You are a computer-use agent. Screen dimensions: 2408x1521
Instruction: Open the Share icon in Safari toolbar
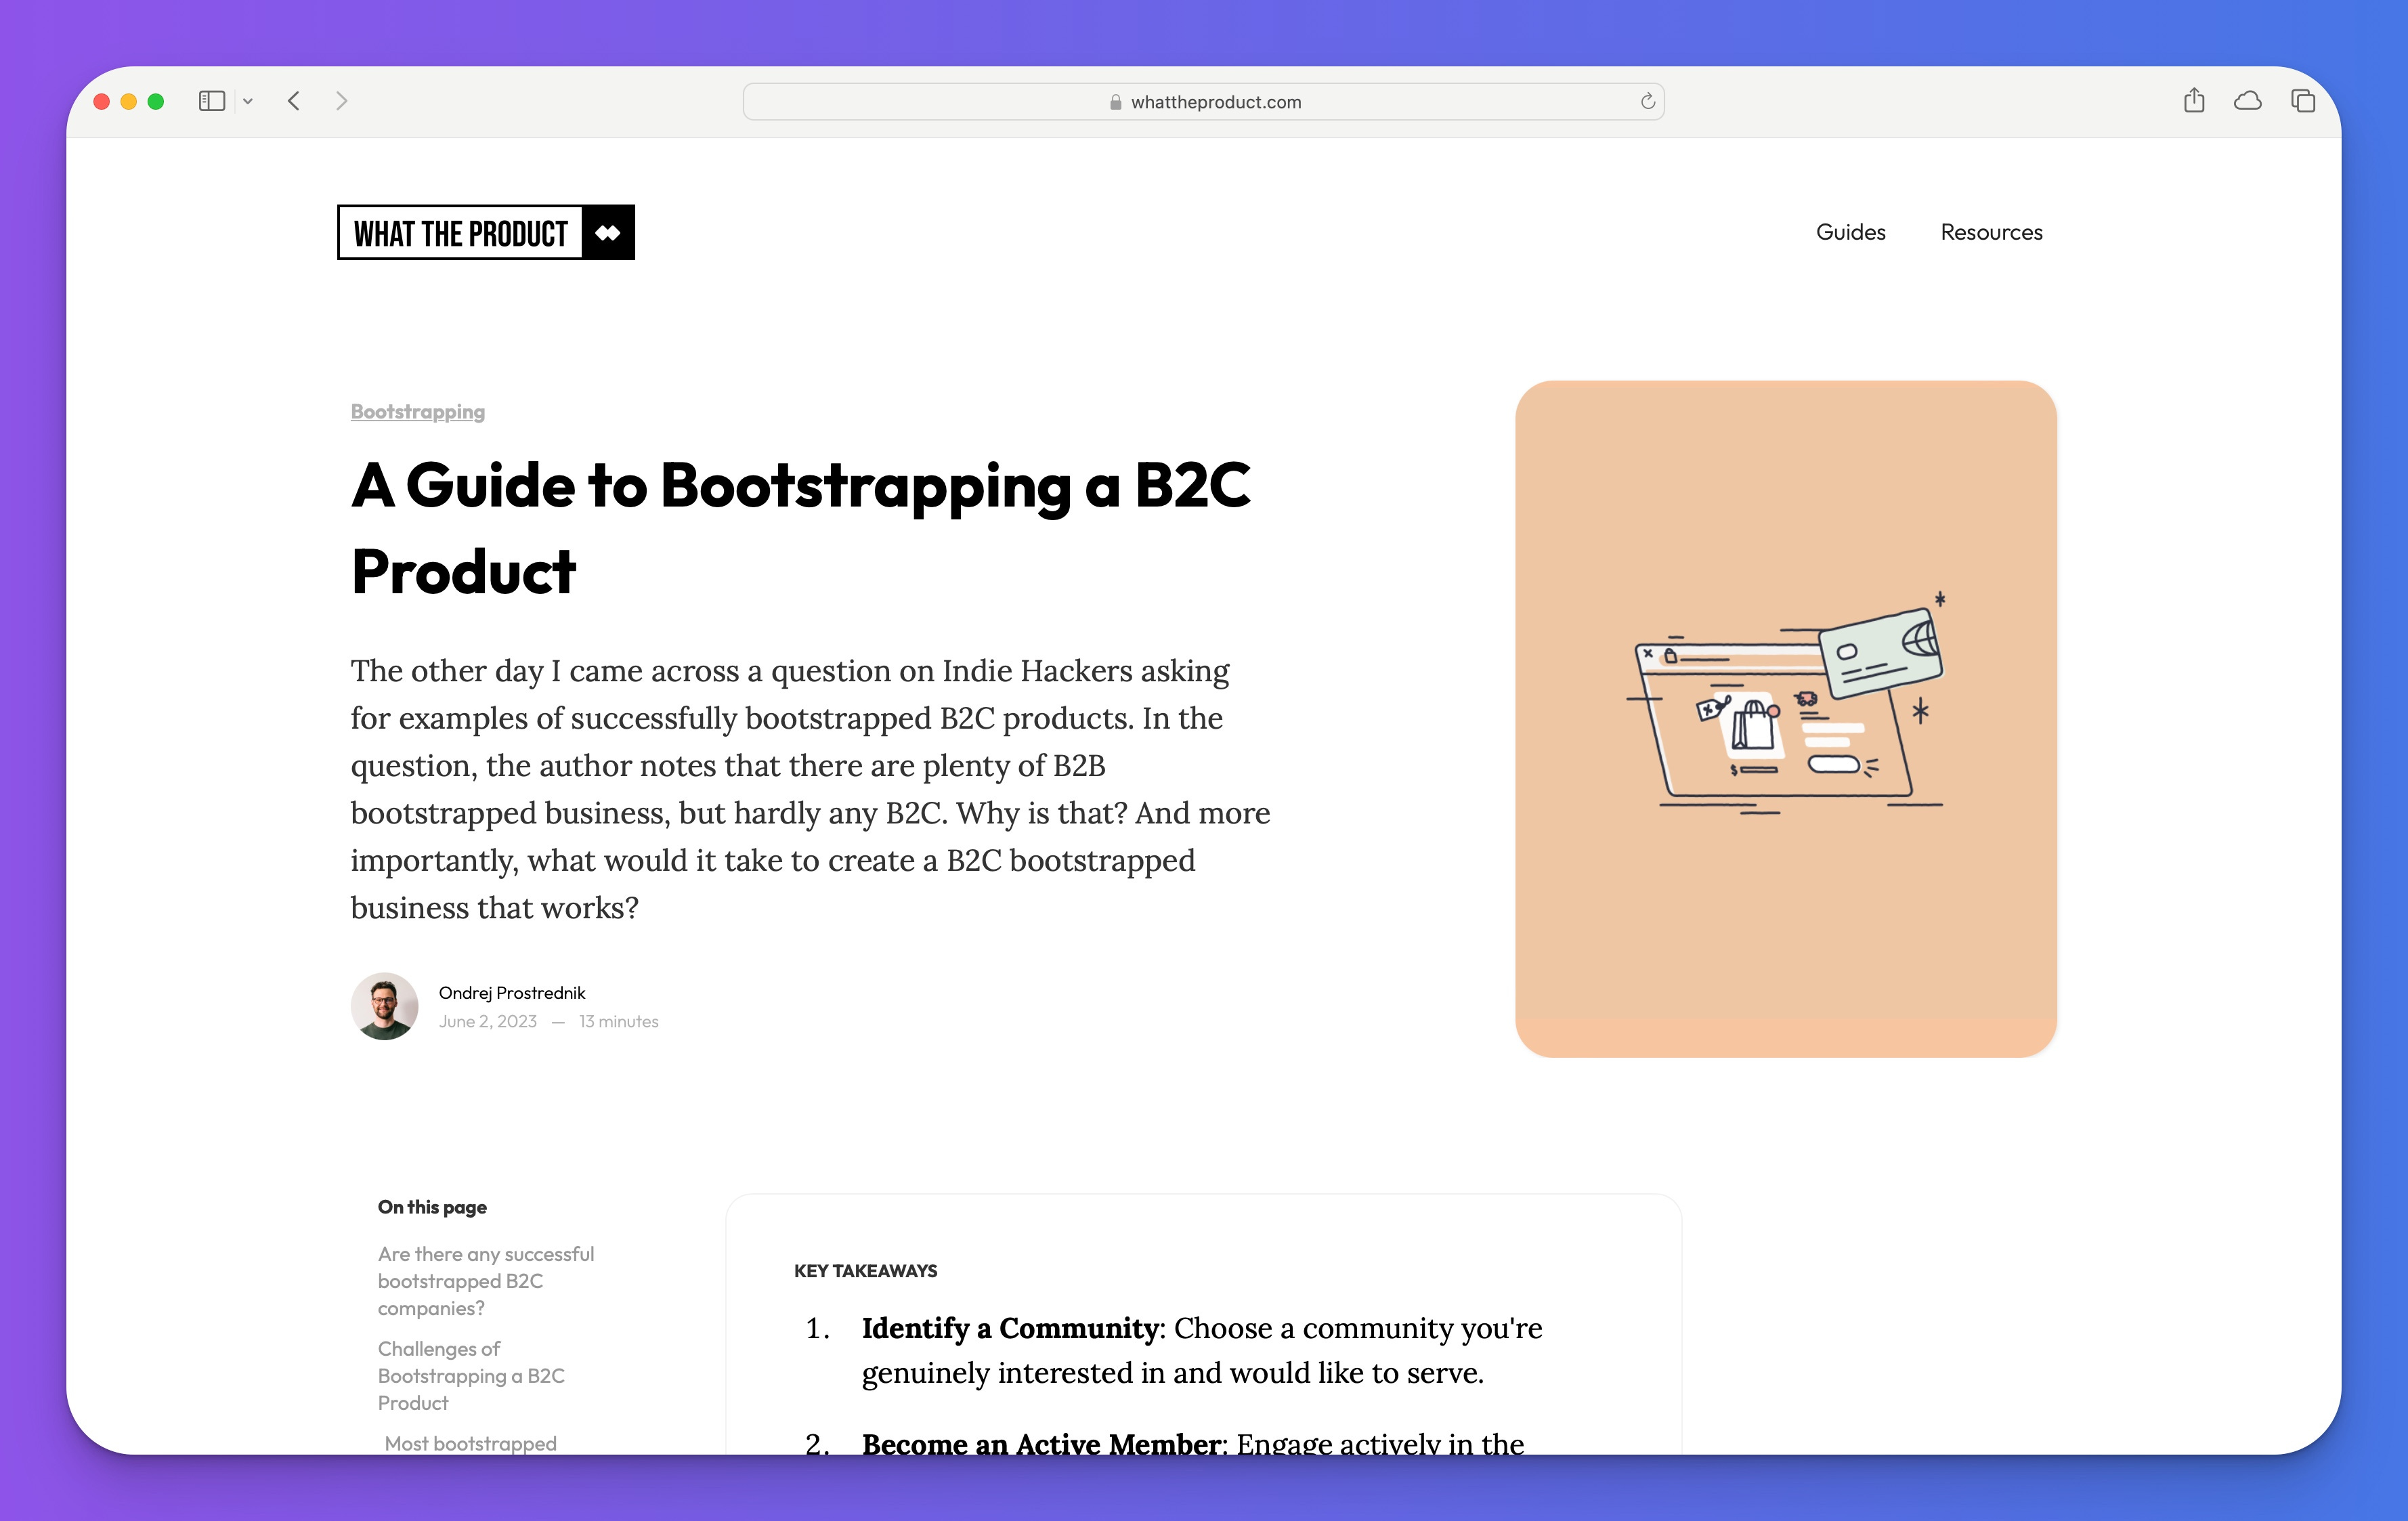click(2194, 100)
